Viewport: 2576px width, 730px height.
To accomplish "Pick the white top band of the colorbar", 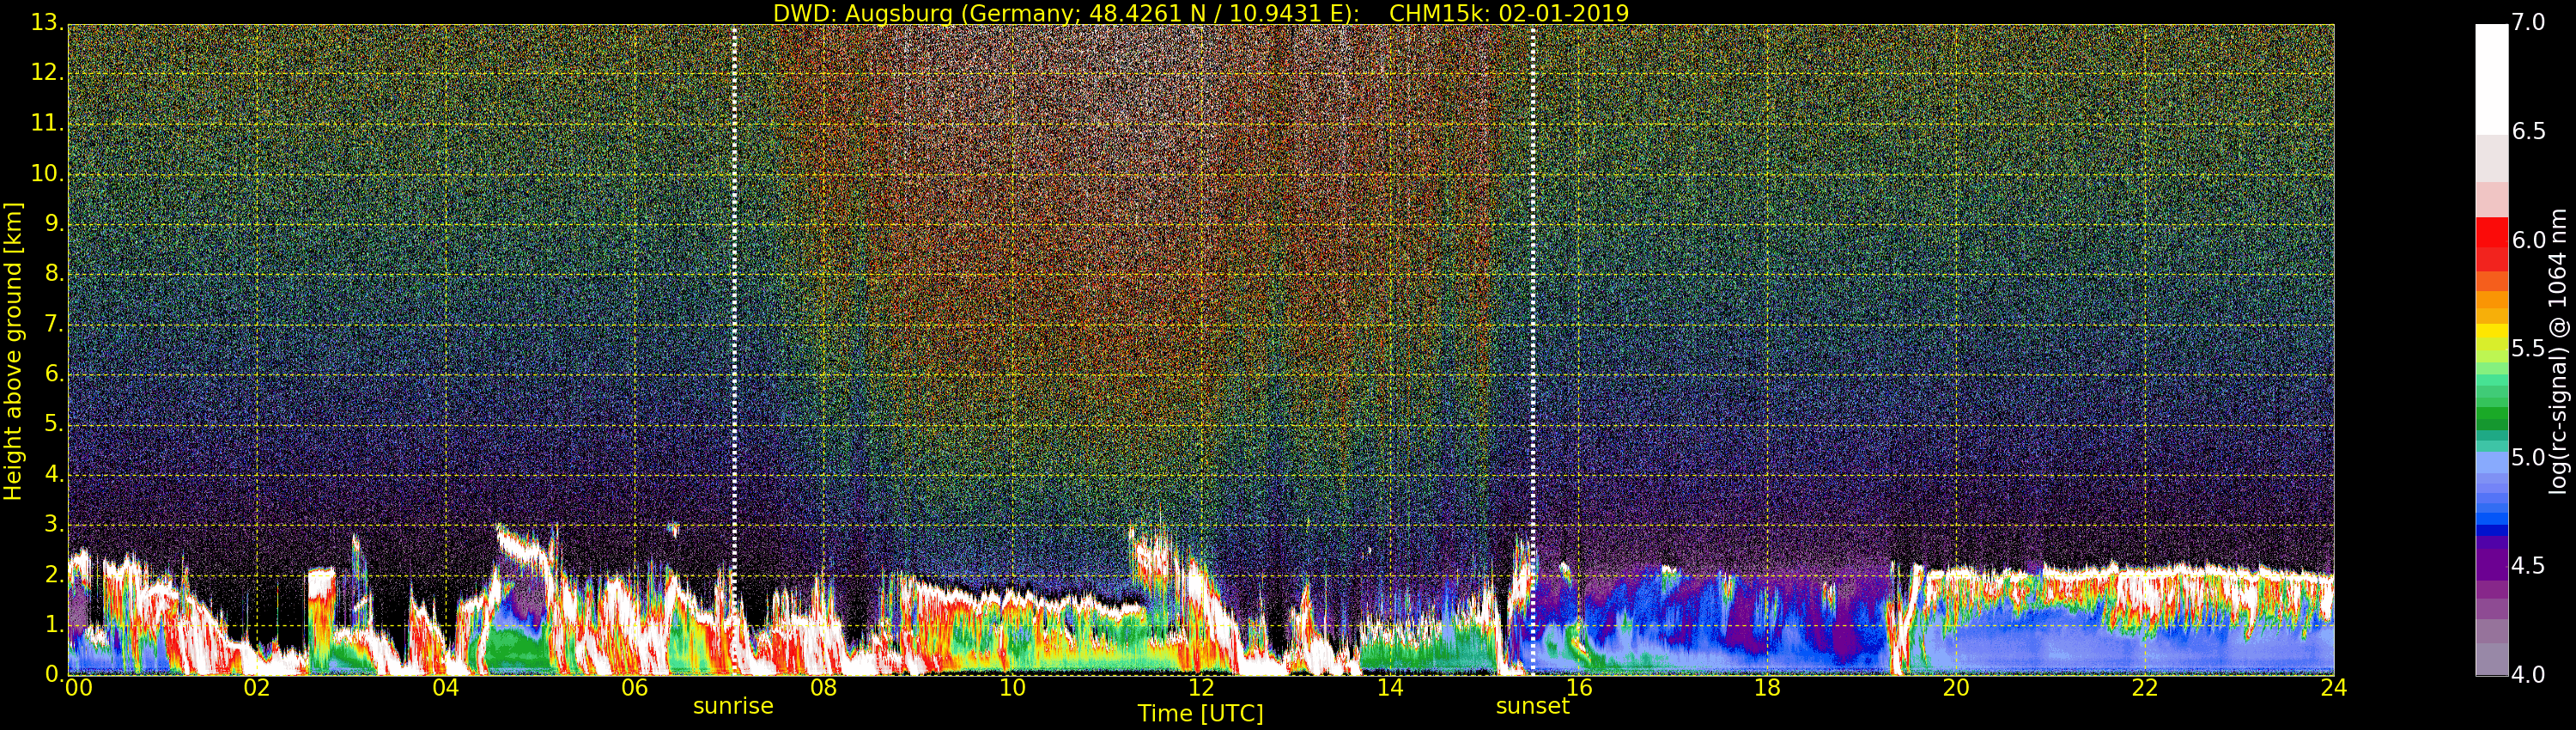I will click(x=2491, y=79).
